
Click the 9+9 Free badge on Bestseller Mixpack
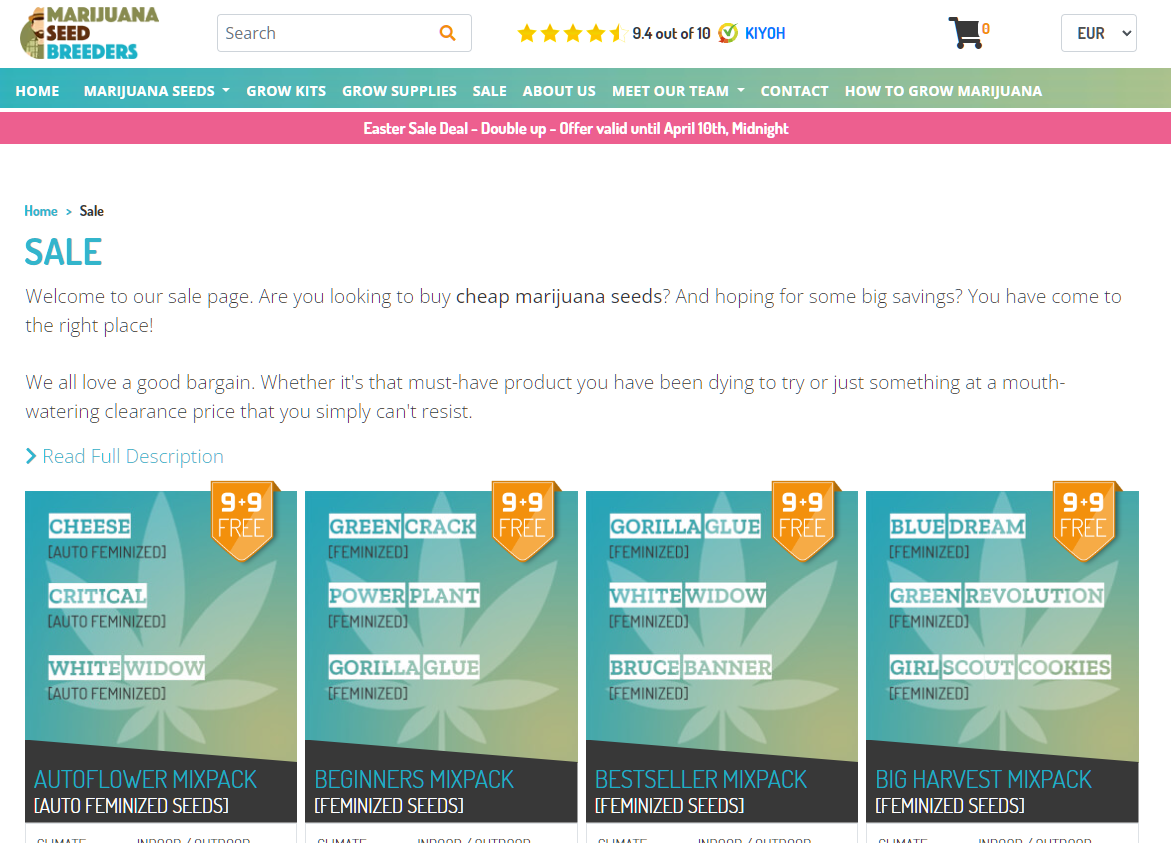tap(803, 522)
